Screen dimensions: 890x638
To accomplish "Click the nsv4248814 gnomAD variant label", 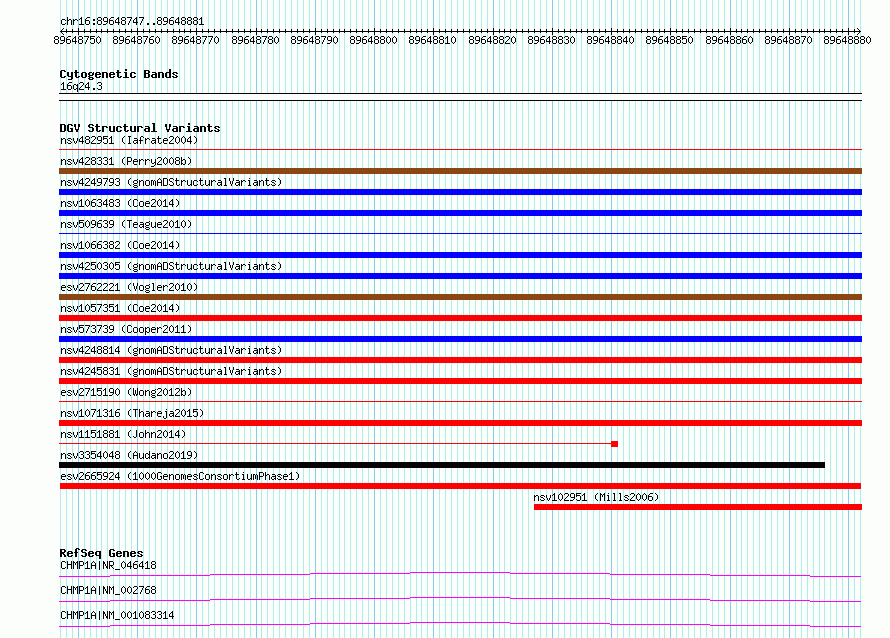I will [171, 350].
